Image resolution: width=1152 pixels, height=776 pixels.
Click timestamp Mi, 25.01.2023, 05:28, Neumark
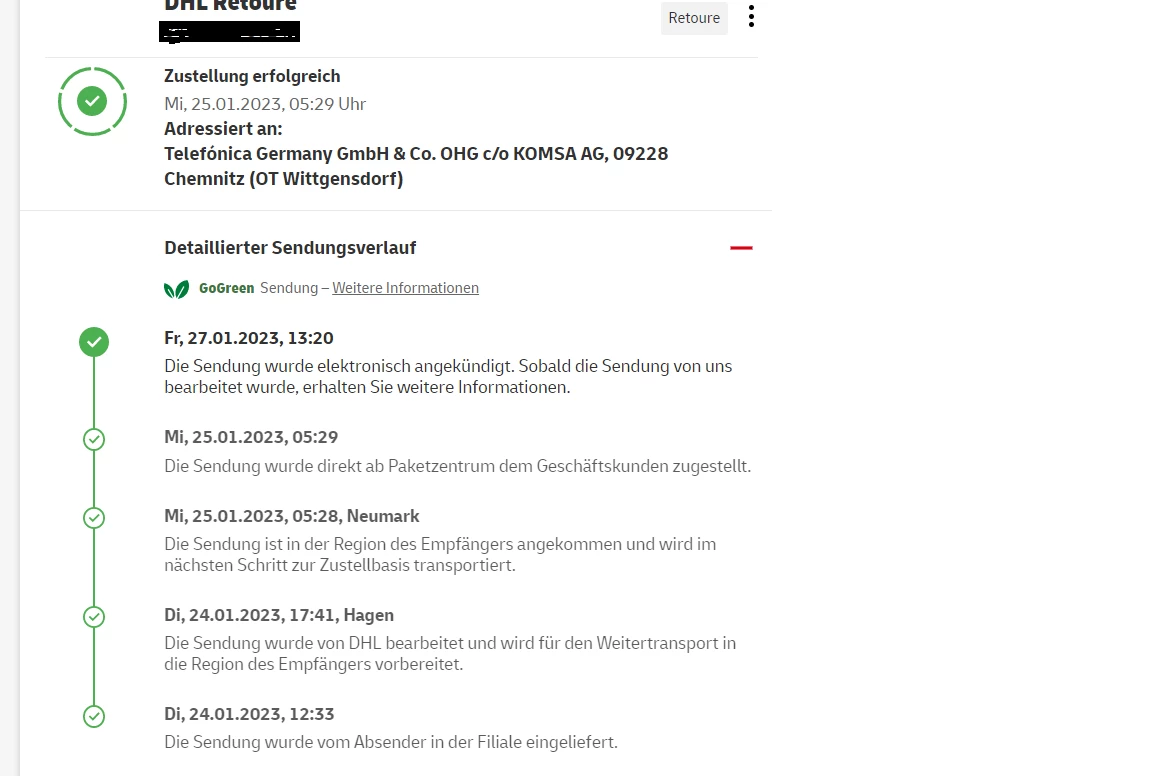coord(292,516)
